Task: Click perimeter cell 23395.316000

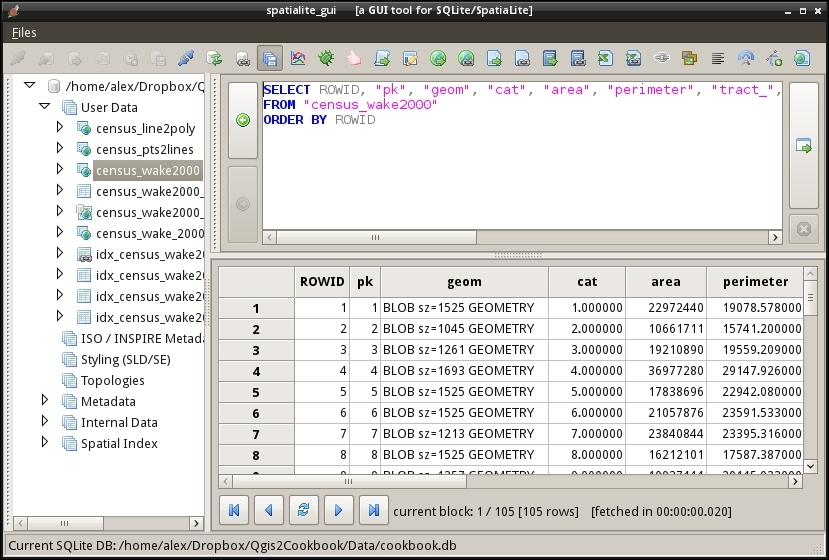Action: point(755,434)
